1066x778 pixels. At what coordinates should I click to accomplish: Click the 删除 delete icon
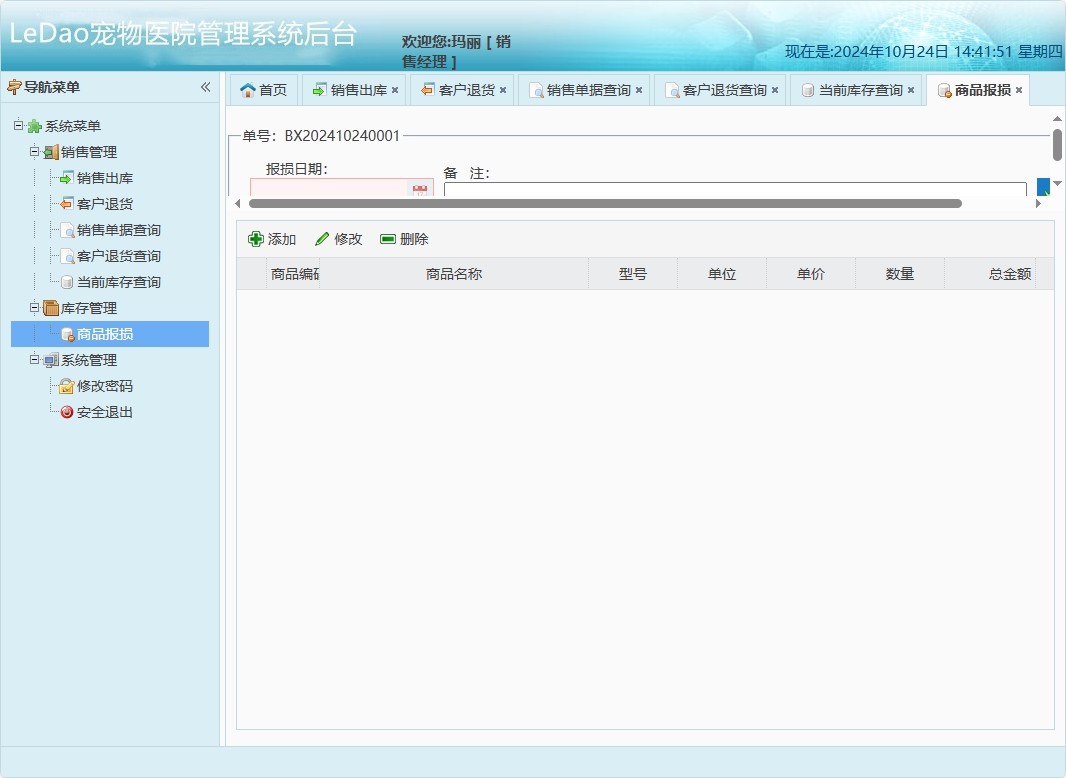pos(388,238)
